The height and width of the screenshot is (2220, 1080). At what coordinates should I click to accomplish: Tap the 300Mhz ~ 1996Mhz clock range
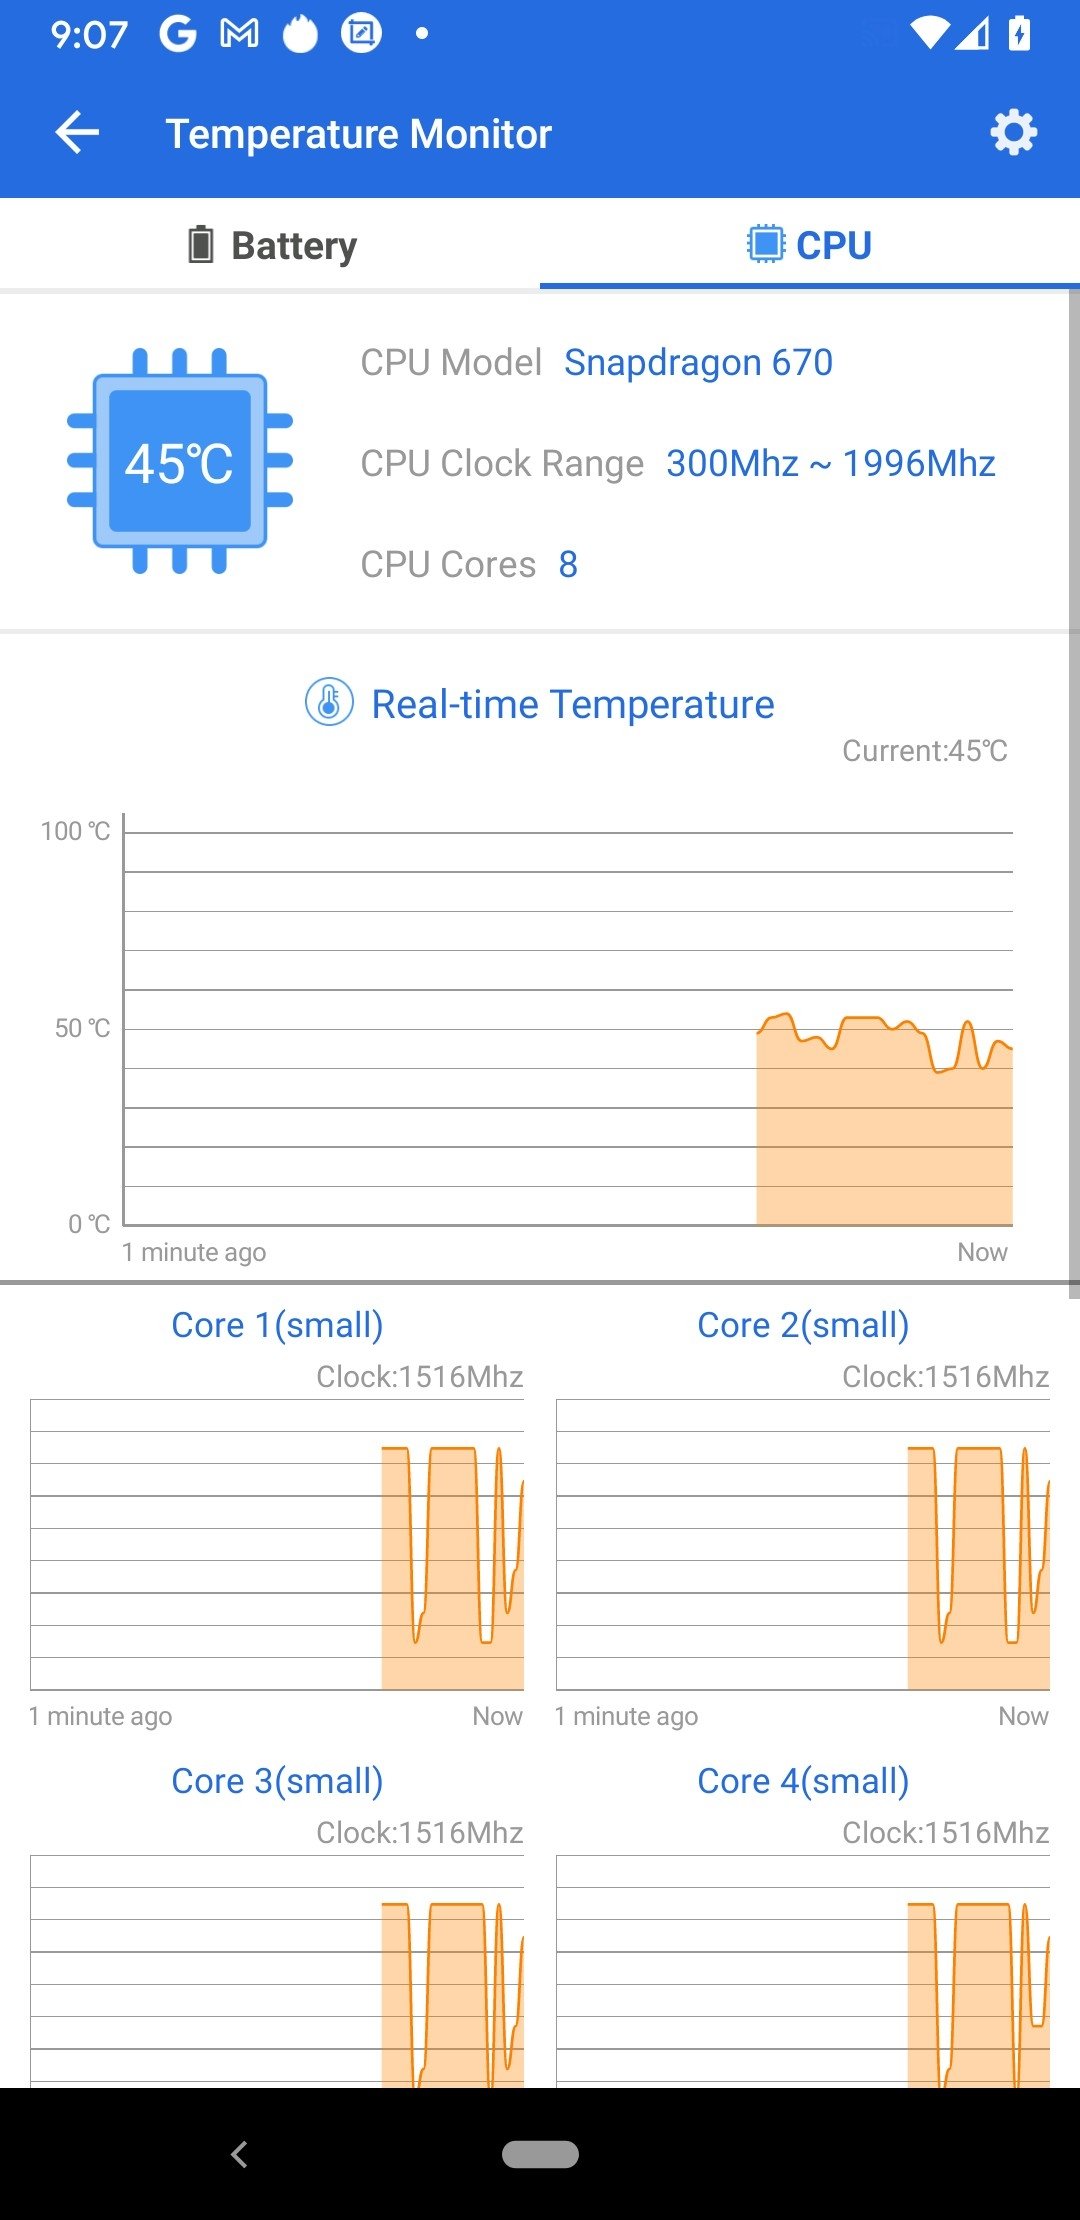point(831,463)
